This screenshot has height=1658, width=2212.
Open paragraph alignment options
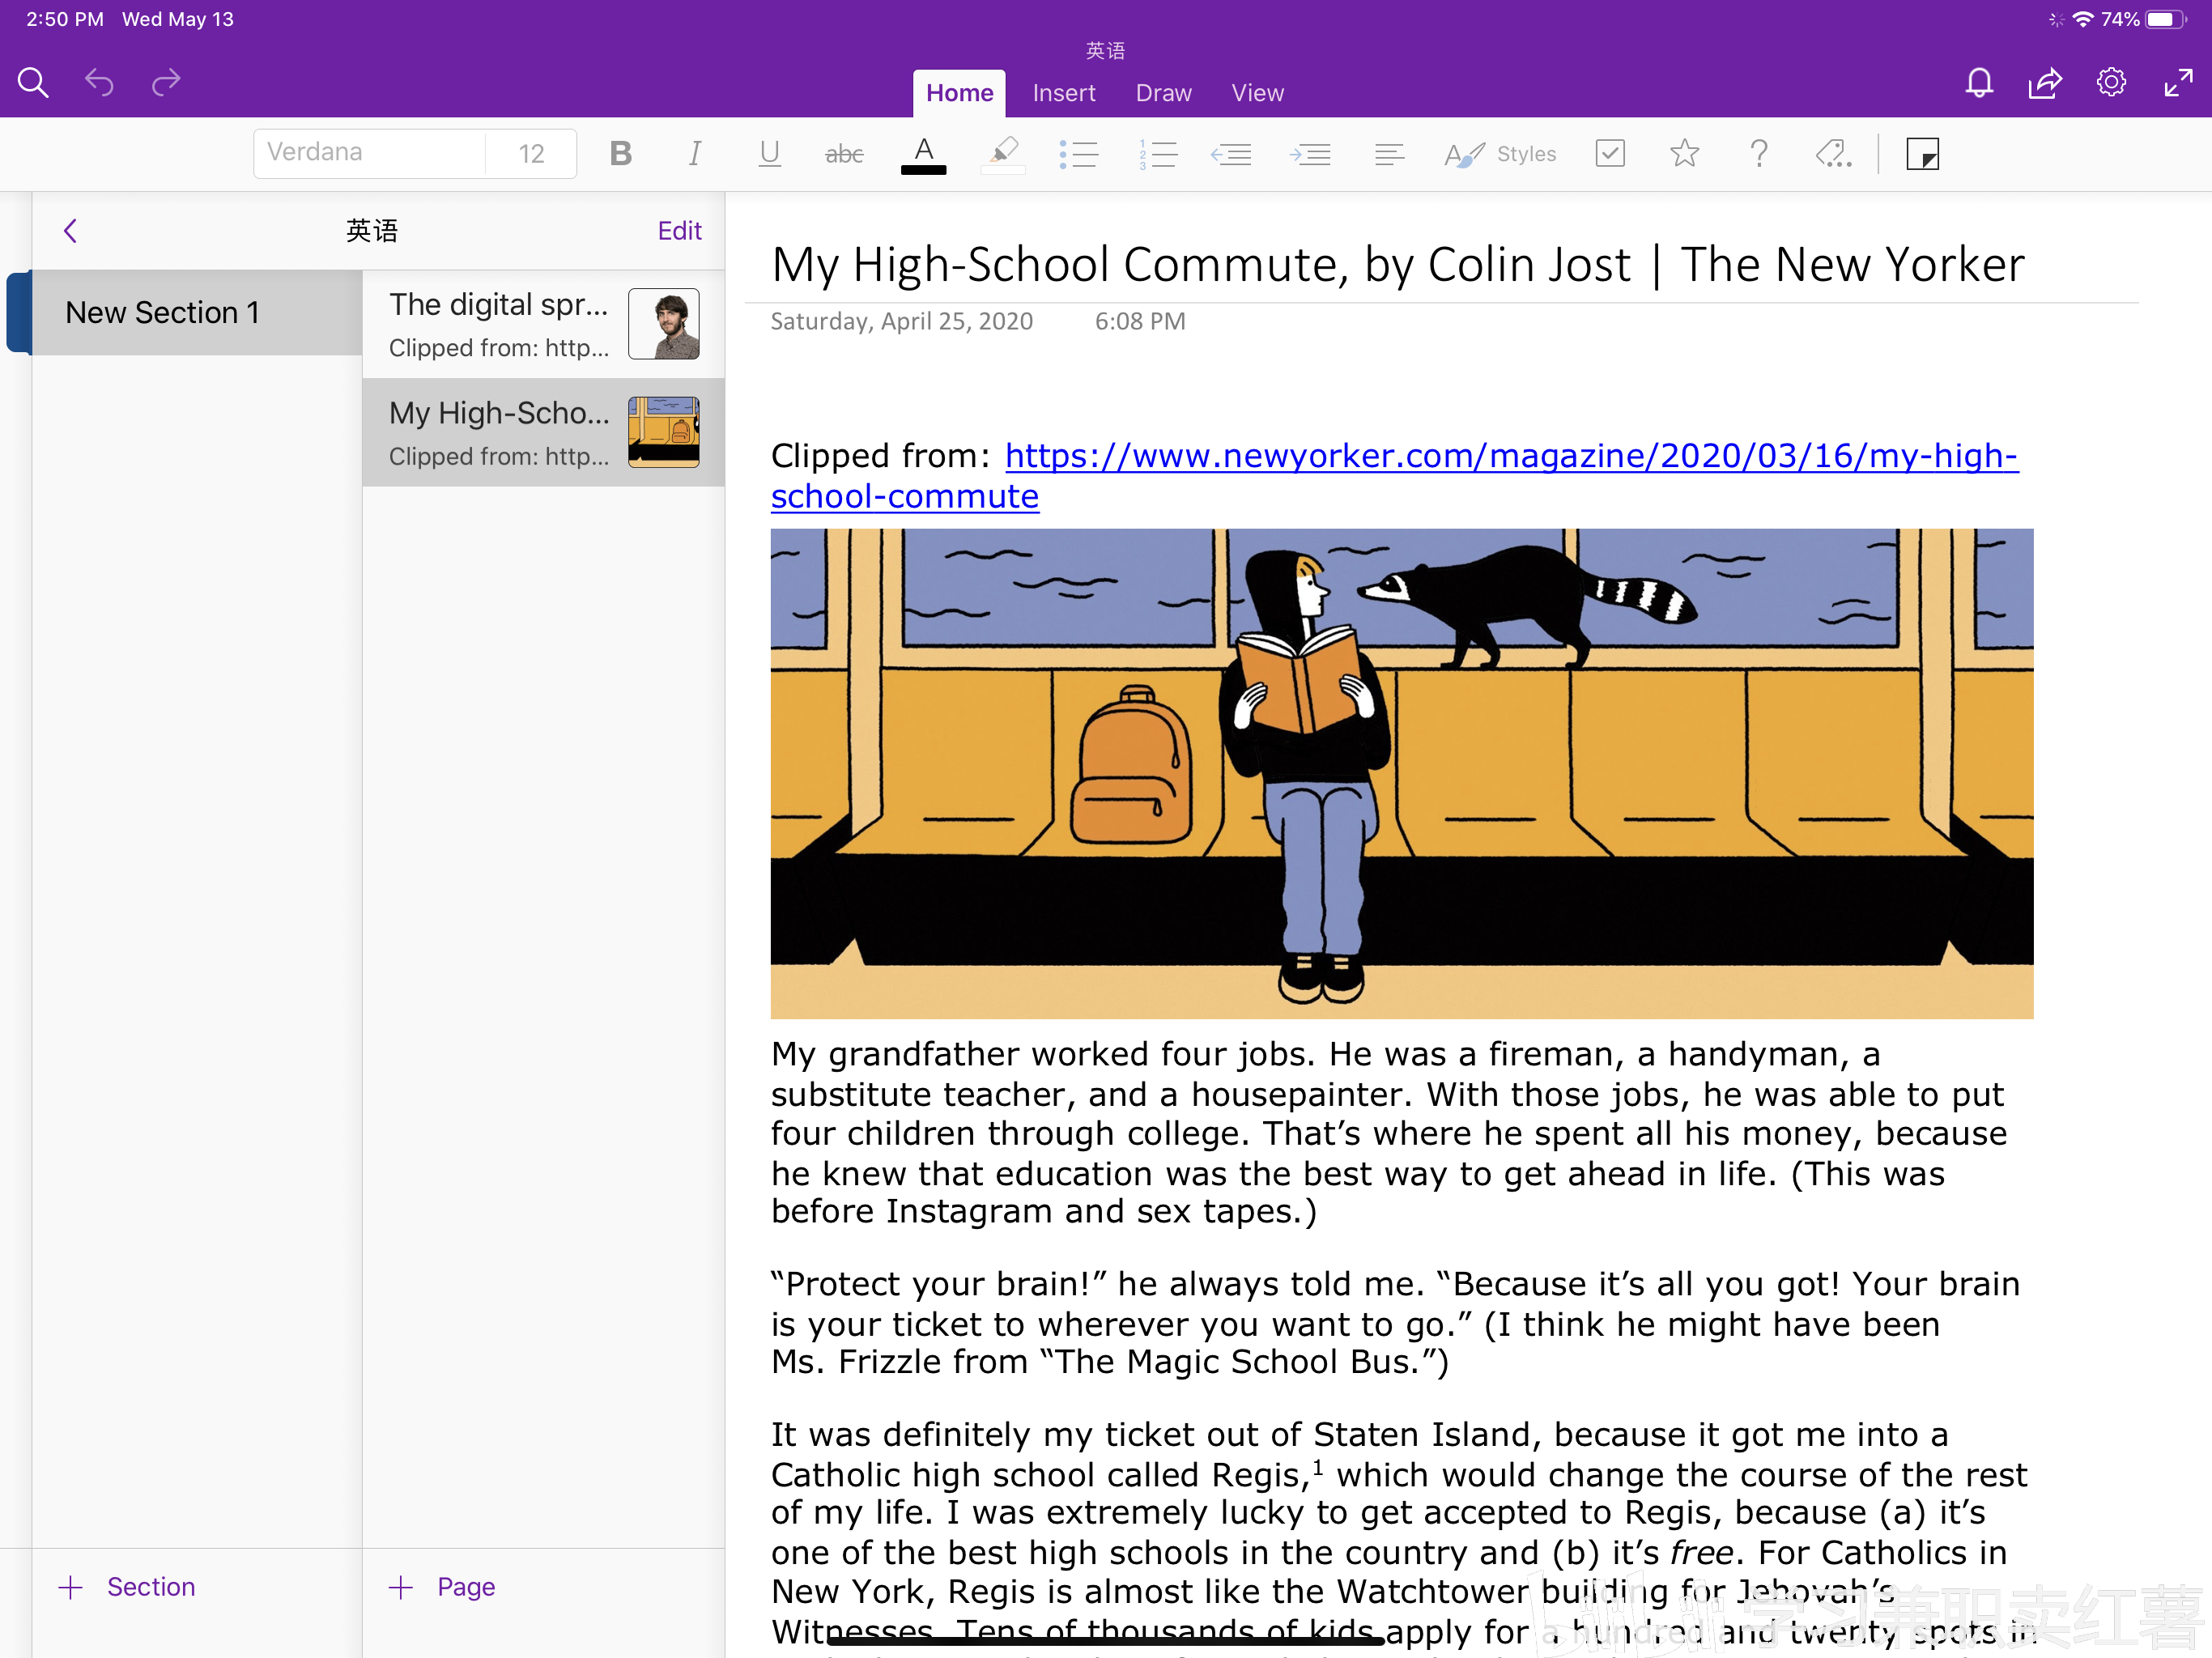1390,154
